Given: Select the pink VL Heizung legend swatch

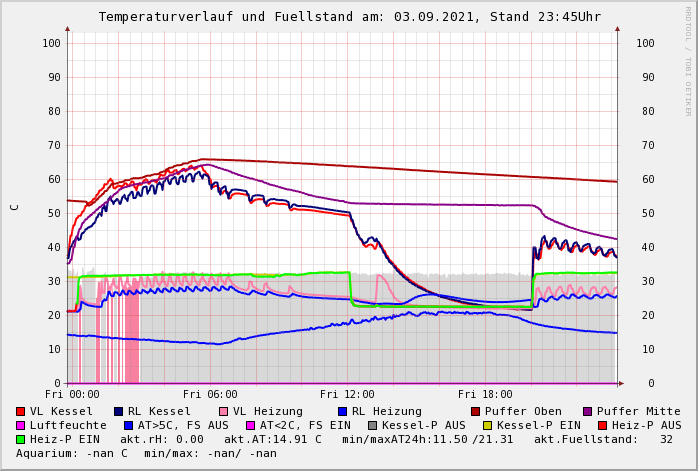Looking at the screenshot, I should tap(223, 412).
